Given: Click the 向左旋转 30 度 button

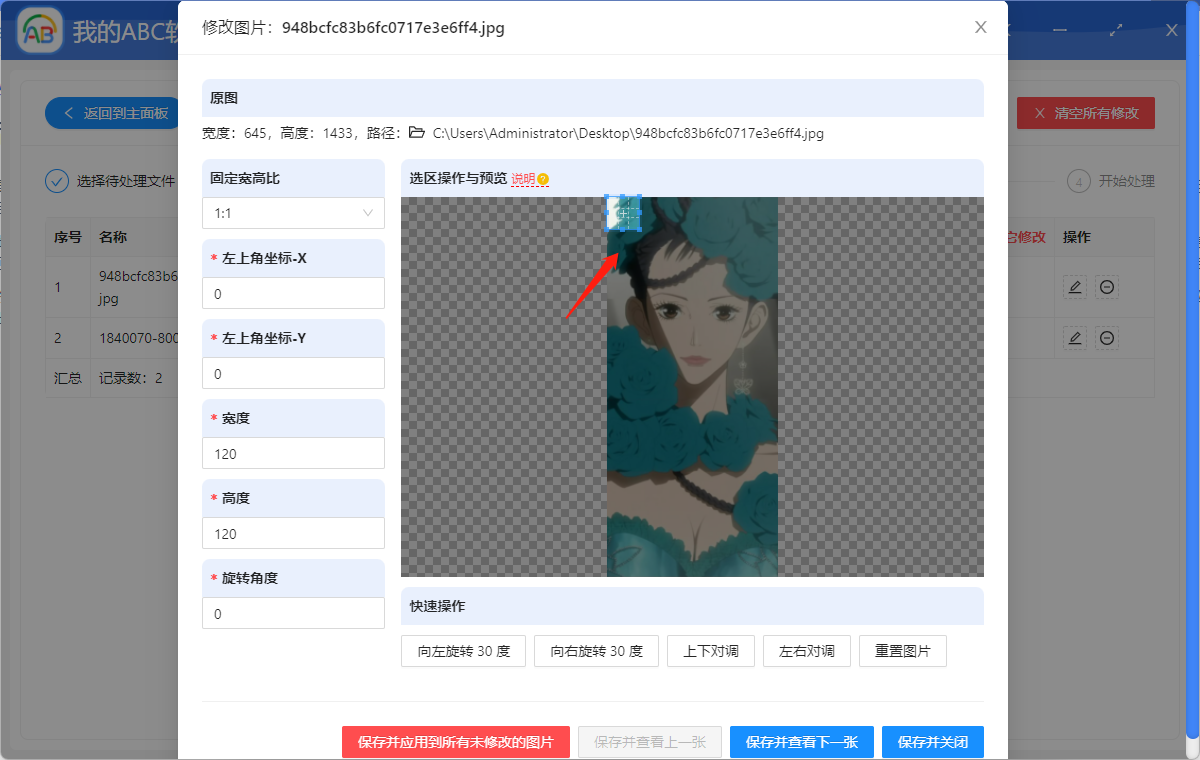Looking at the screenshot, I should (463, 650).
